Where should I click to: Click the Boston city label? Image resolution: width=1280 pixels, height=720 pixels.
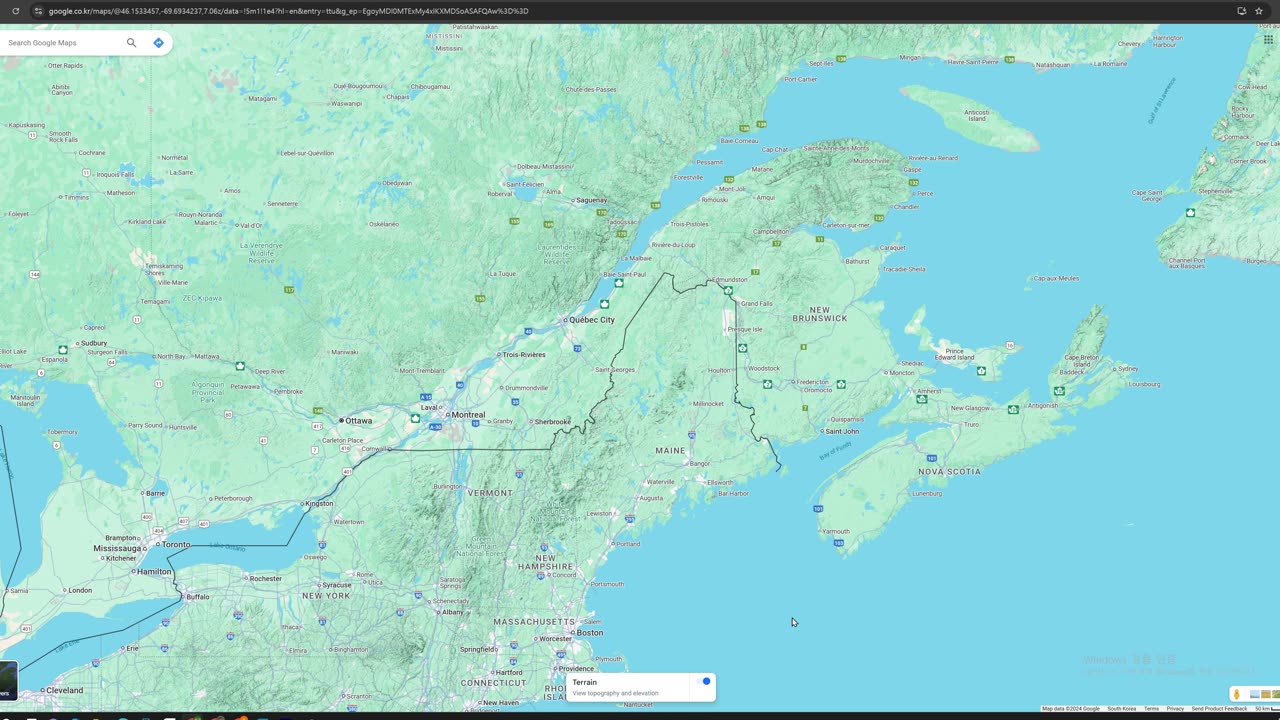click(x=589, y=633)
